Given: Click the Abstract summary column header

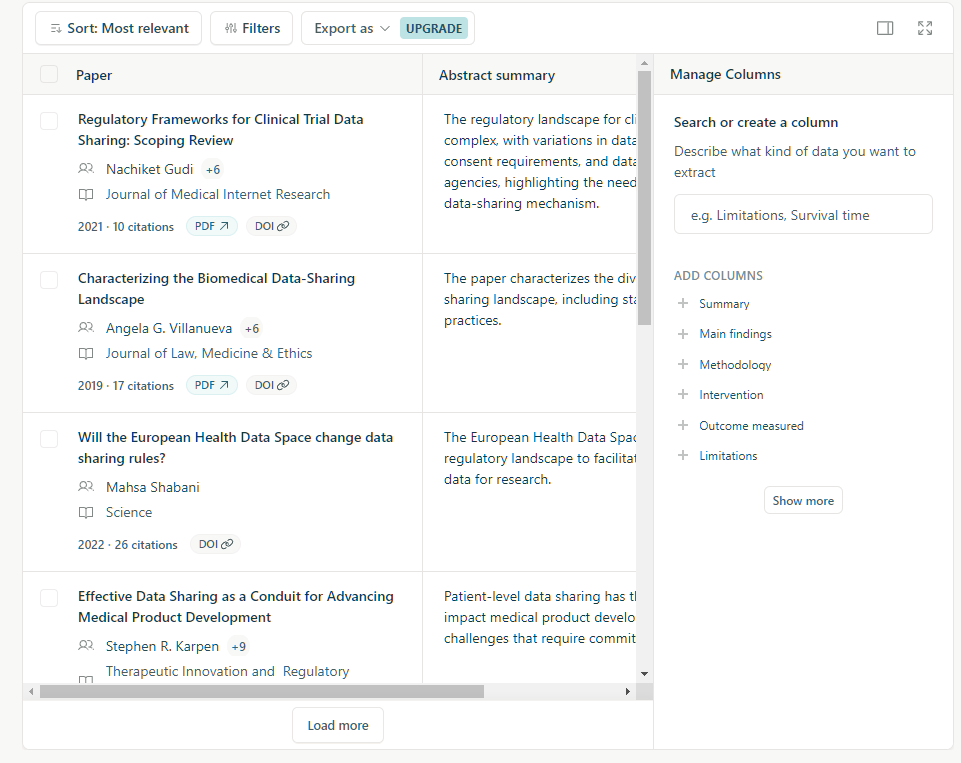Looking at the screenshot, I should [496, 75].
